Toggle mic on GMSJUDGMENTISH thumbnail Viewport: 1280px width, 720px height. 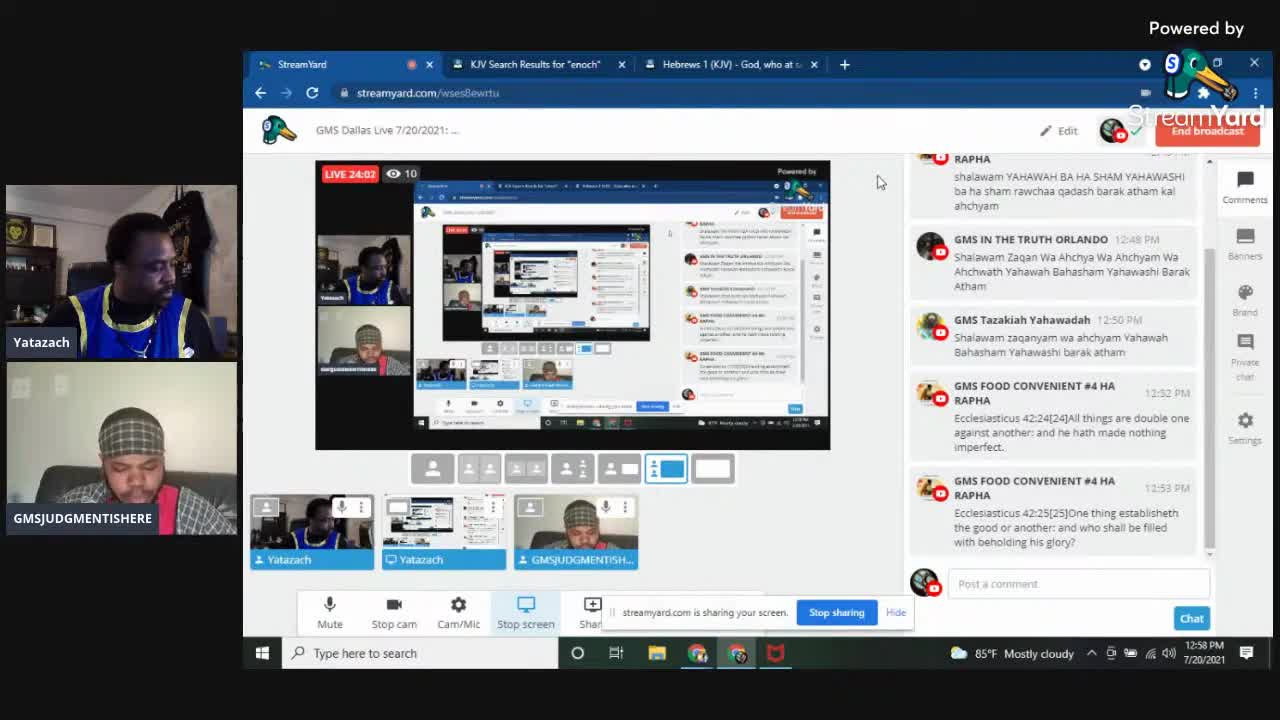point(606,508)
